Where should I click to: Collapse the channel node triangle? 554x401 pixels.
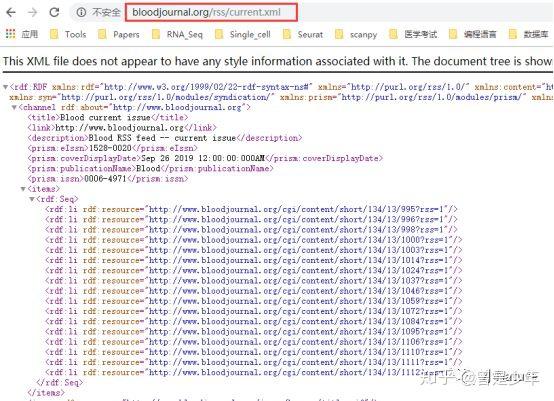coord(14,107)
